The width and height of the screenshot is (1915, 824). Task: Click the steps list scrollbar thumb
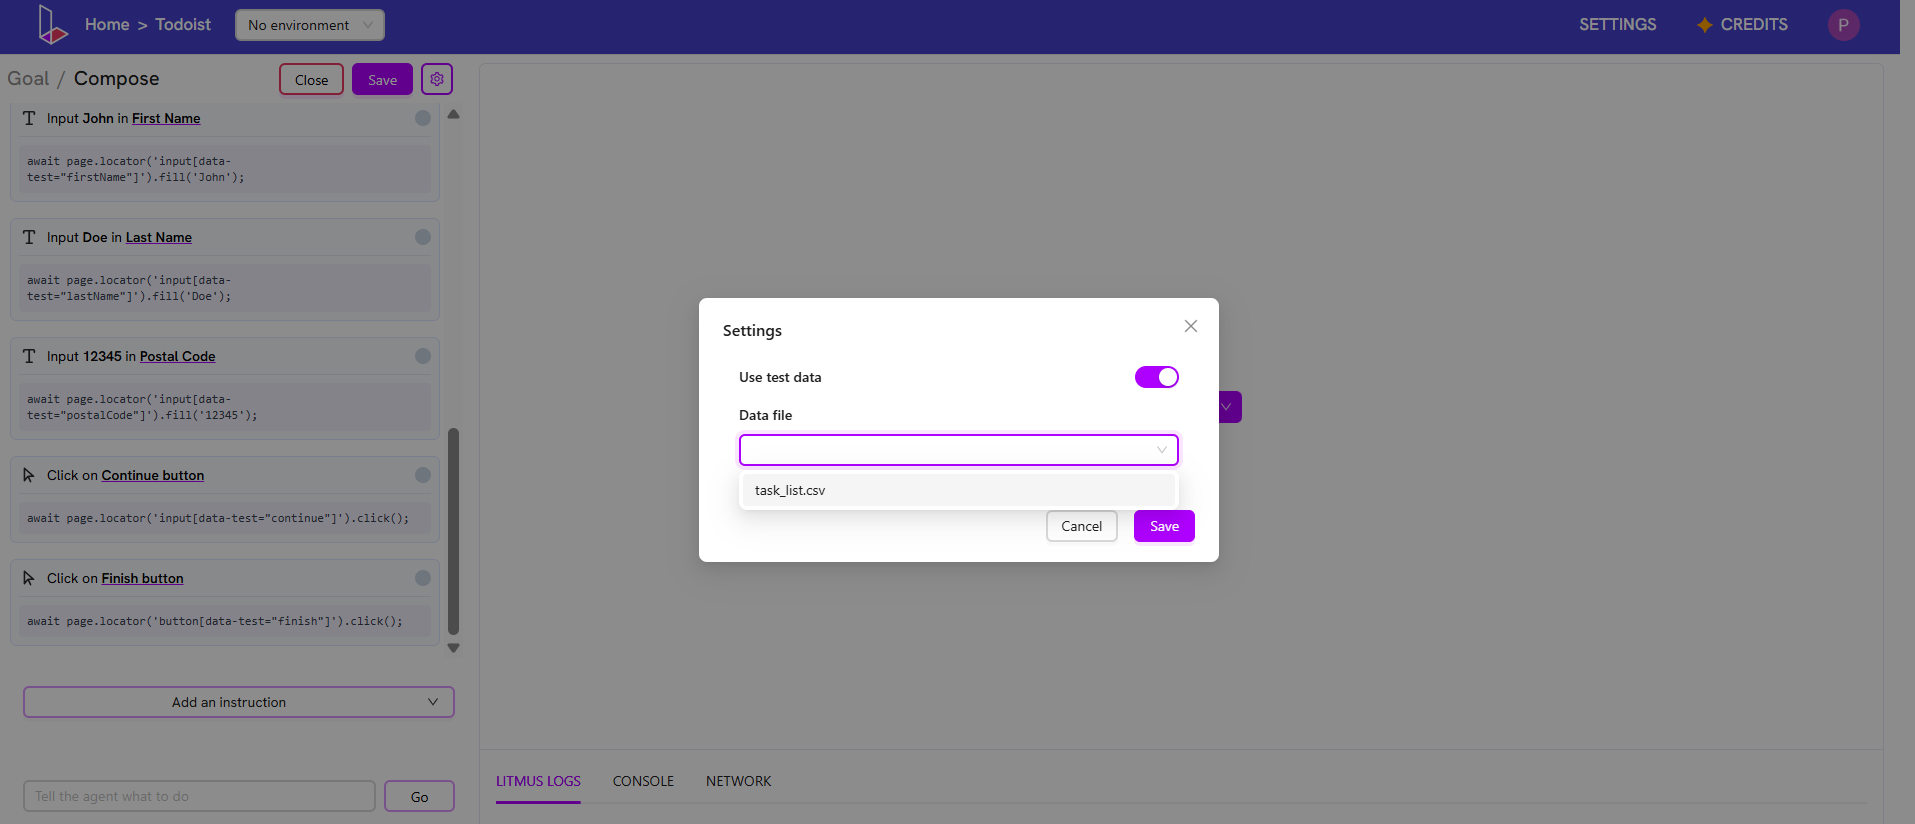click(x=454, y=531)
